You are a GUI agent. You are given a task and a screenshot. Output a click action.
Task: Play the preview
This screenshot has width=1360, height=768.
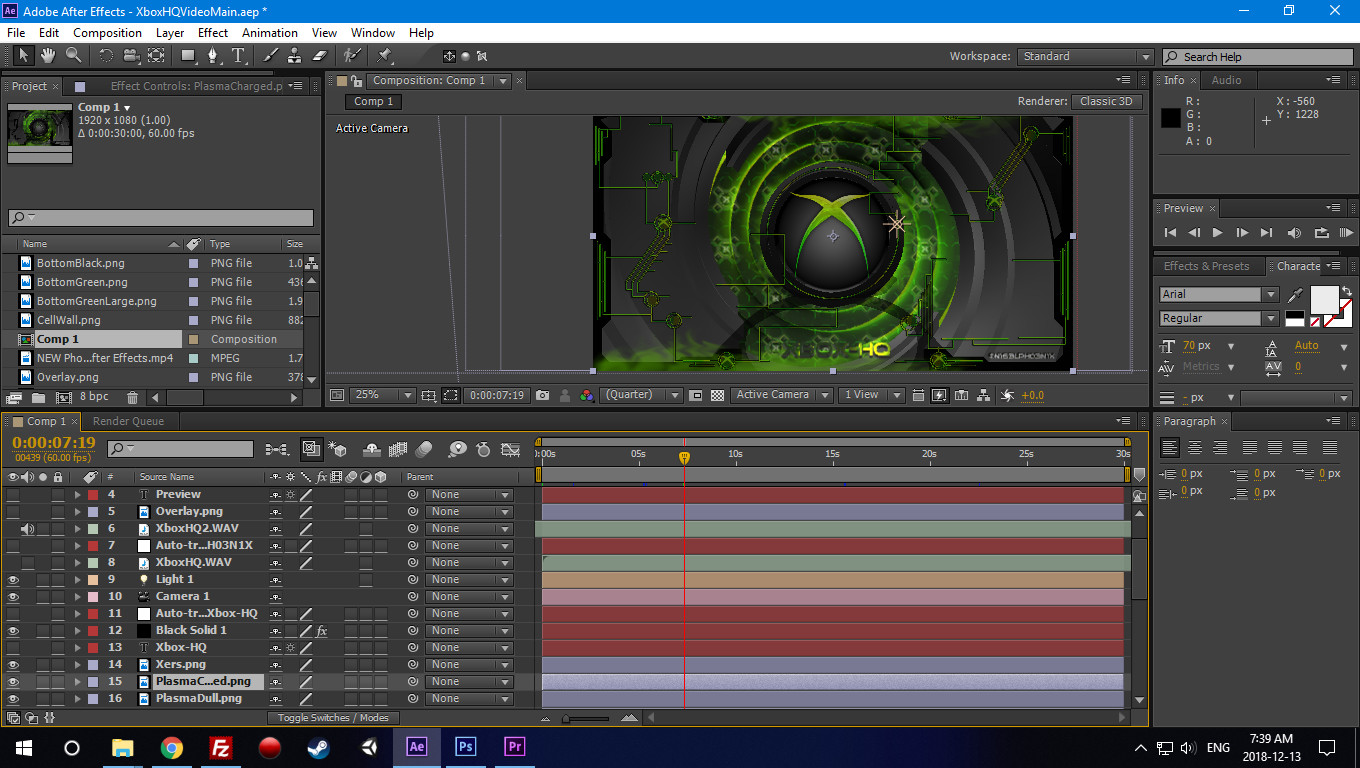(x=1217, y=232)
